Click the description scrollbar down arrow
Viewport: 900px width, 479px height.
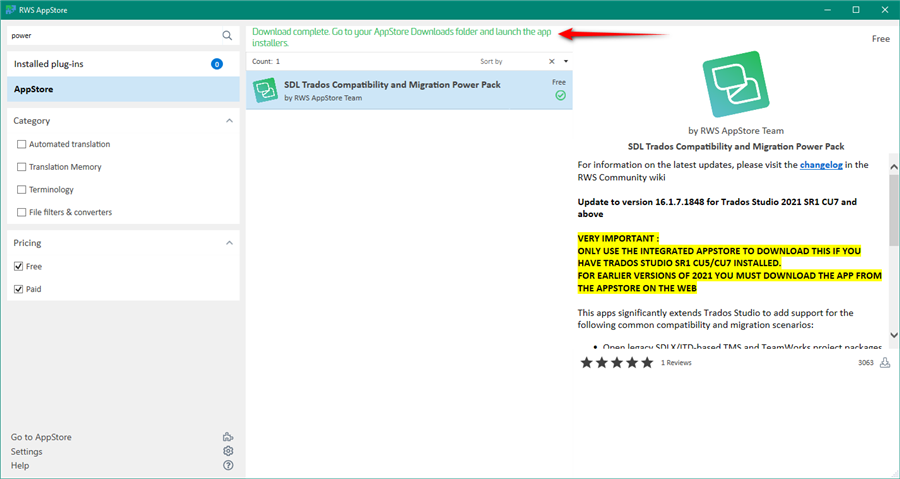point(894,335)
